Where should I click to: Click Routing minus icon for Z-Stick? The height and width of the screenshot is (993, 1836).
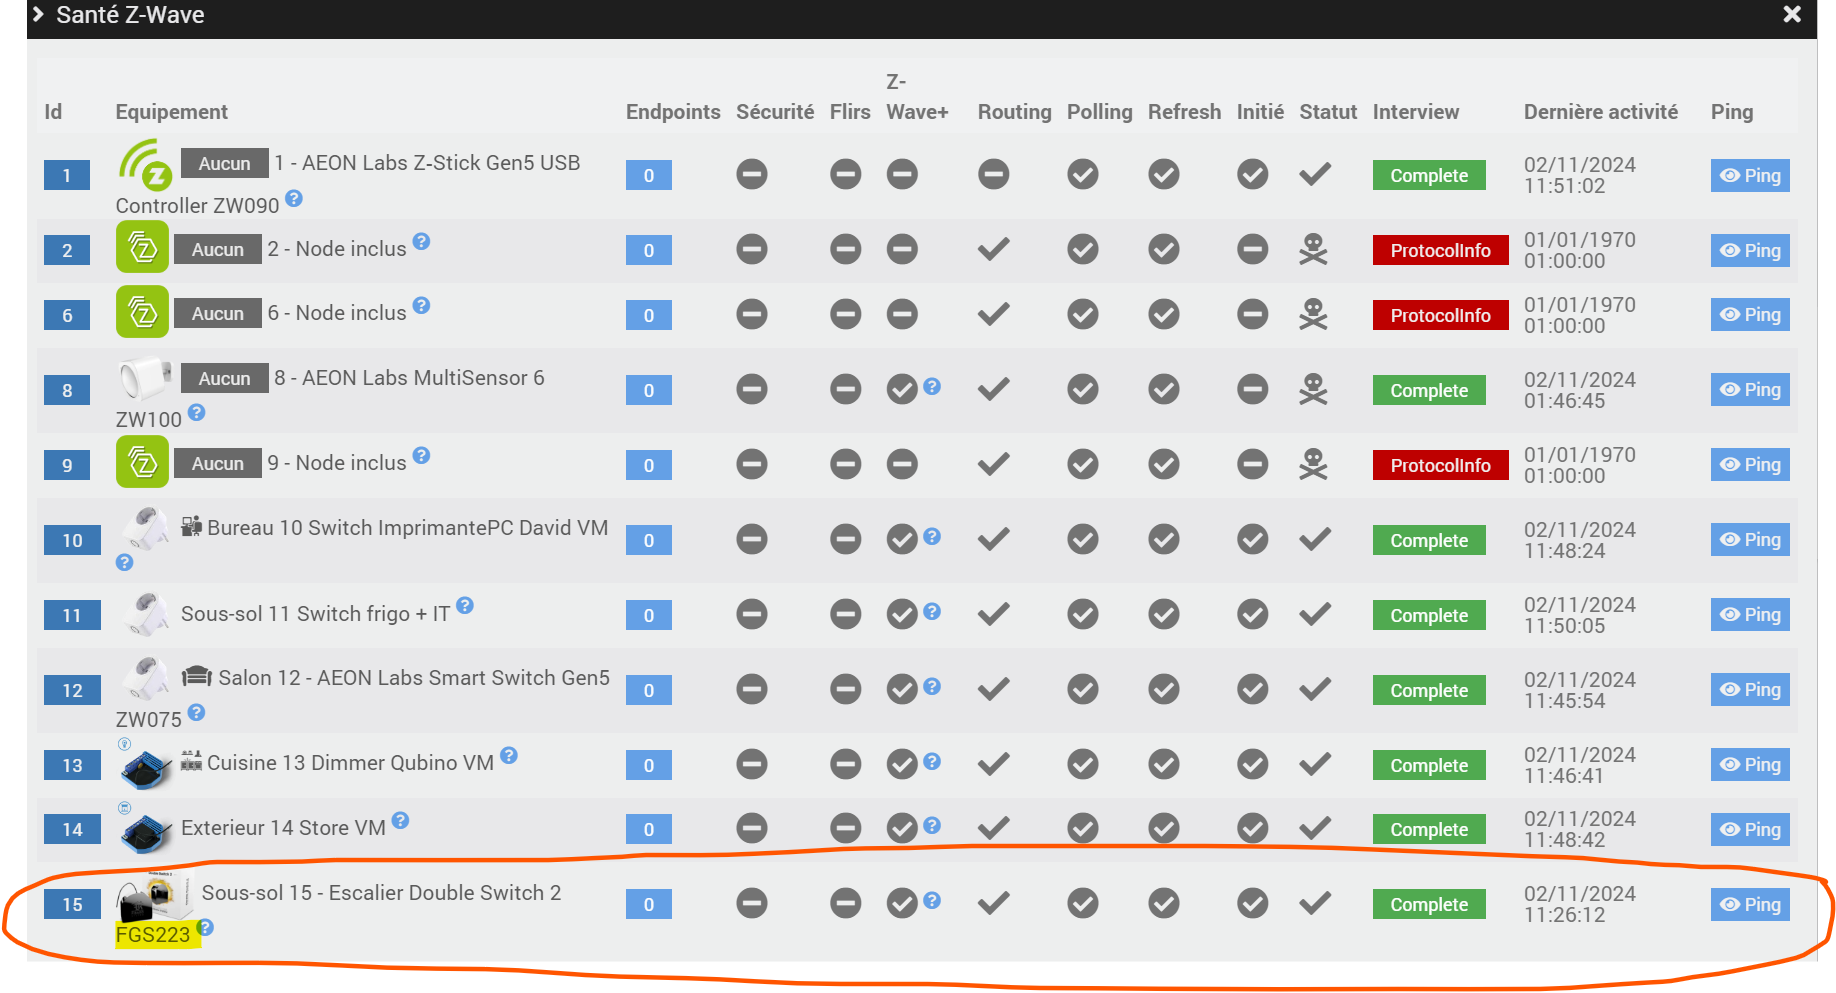(x=993, y=175)
